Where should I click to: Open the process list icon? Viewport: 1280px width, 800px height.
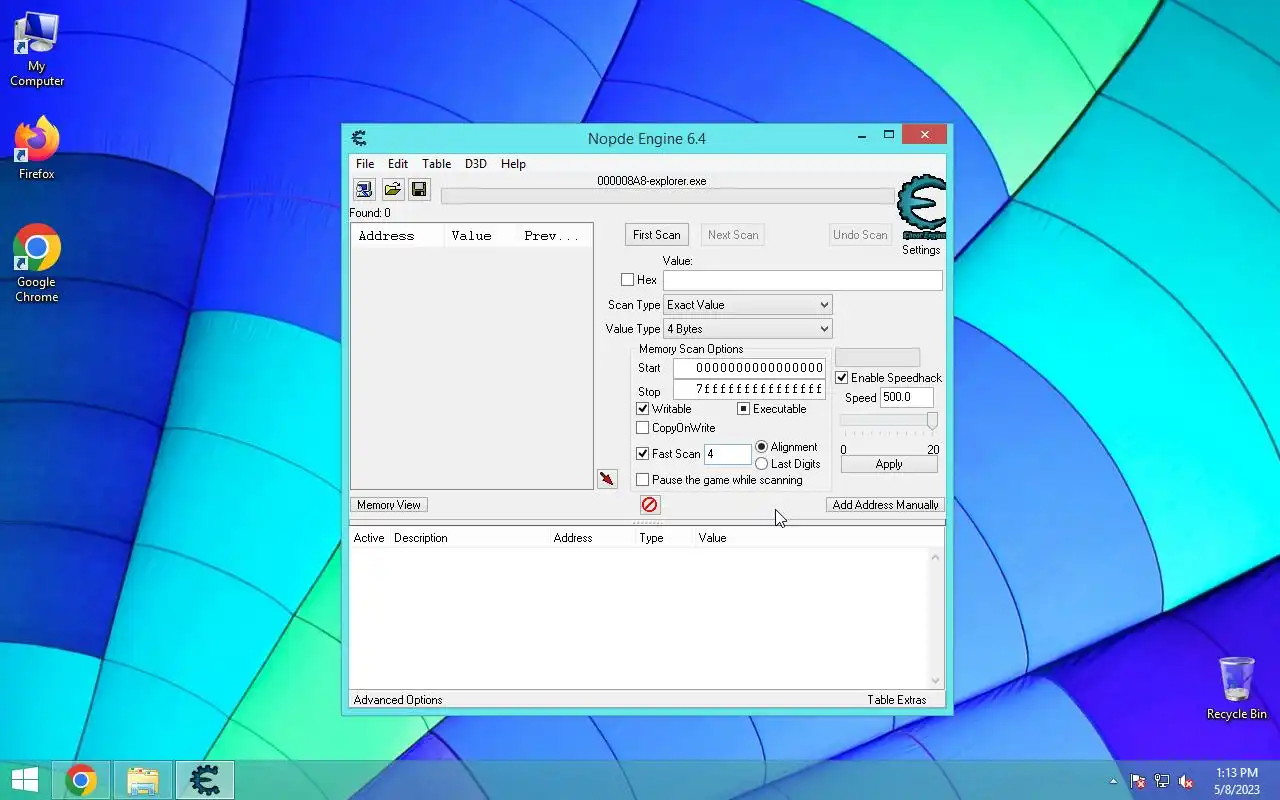click(364, 190)
